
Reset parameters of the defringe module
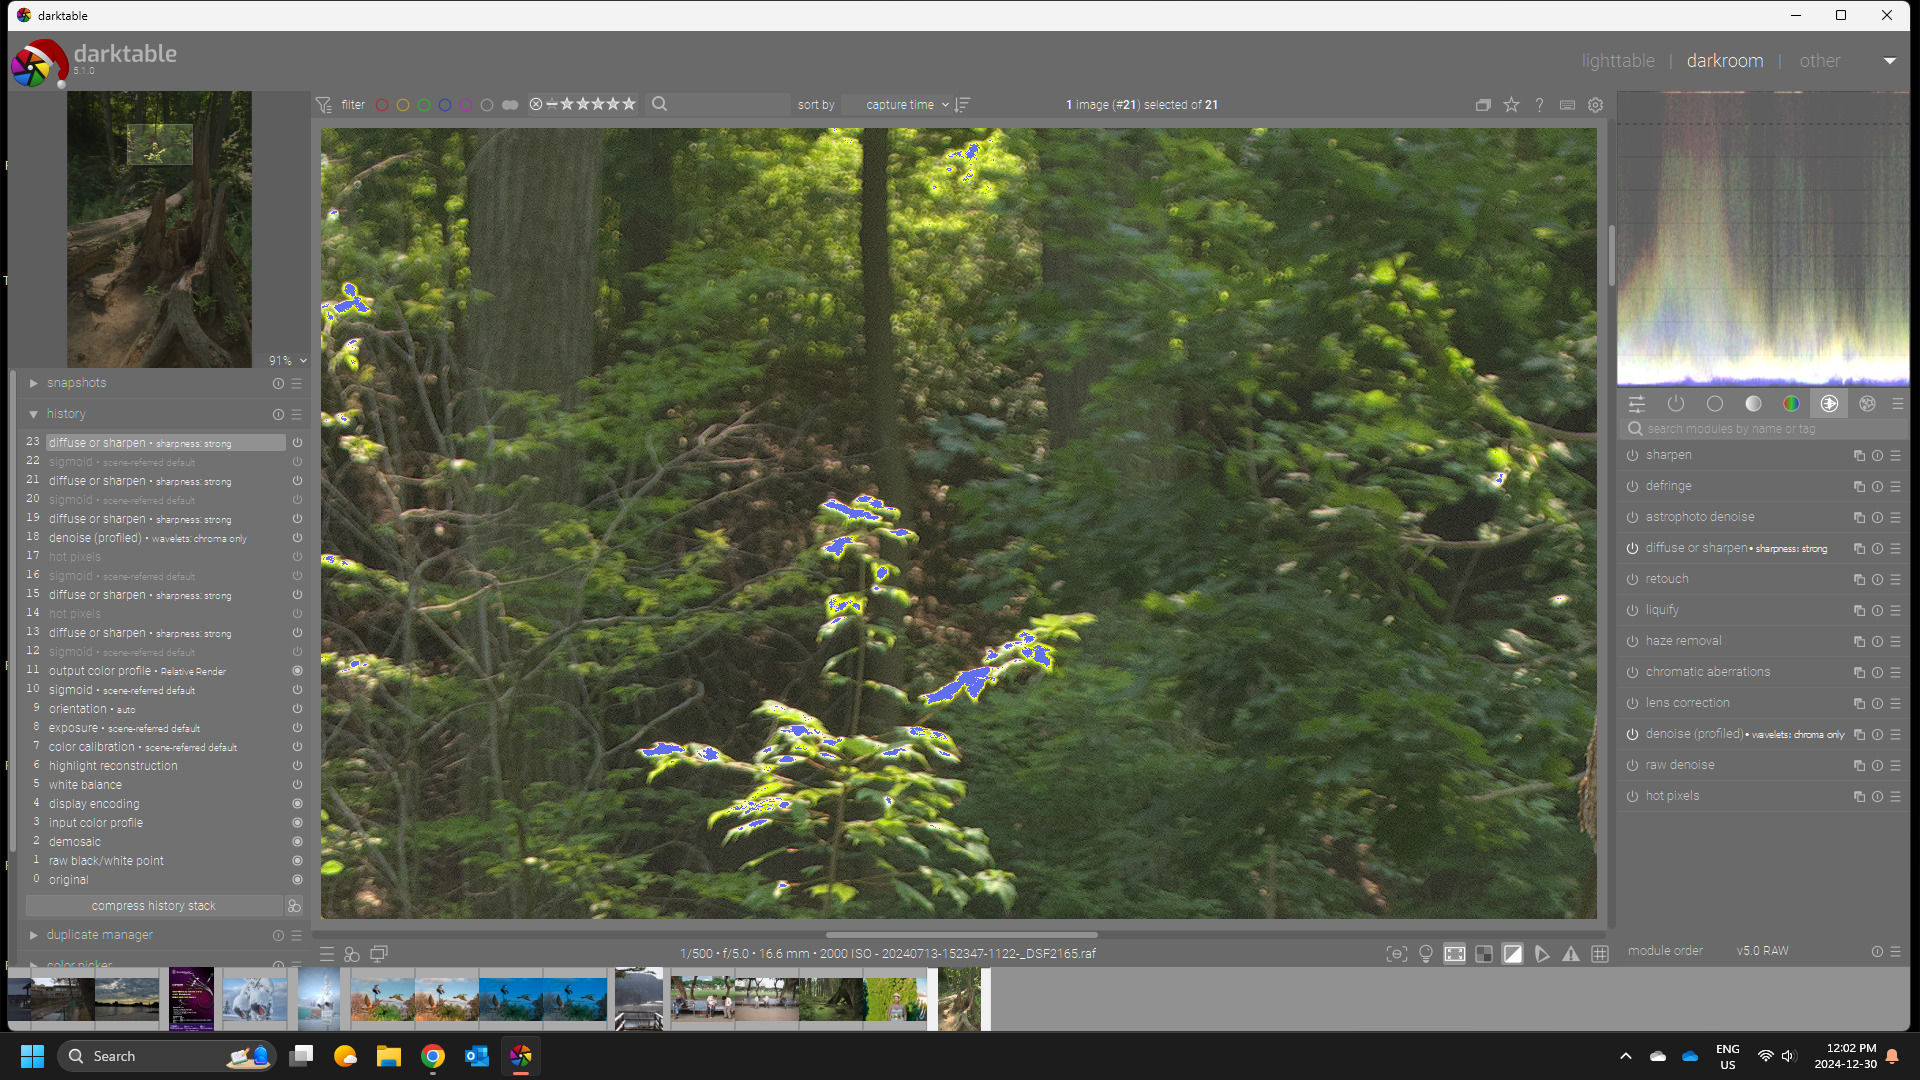point(1877,486)
